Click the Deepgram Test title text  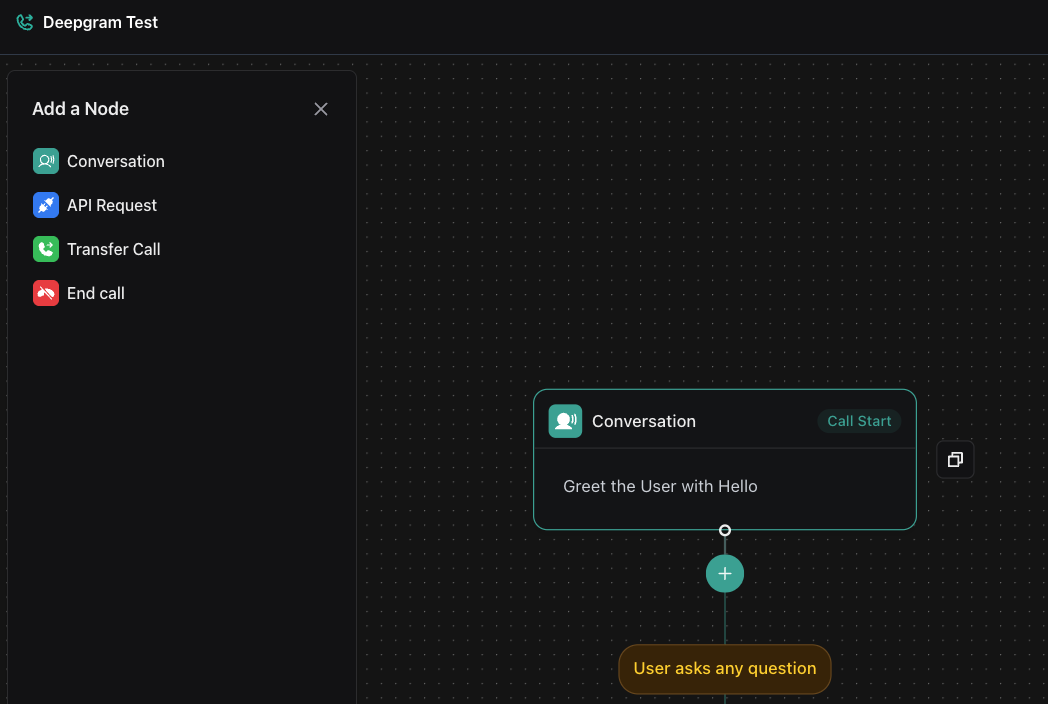(x=100, y=23)
